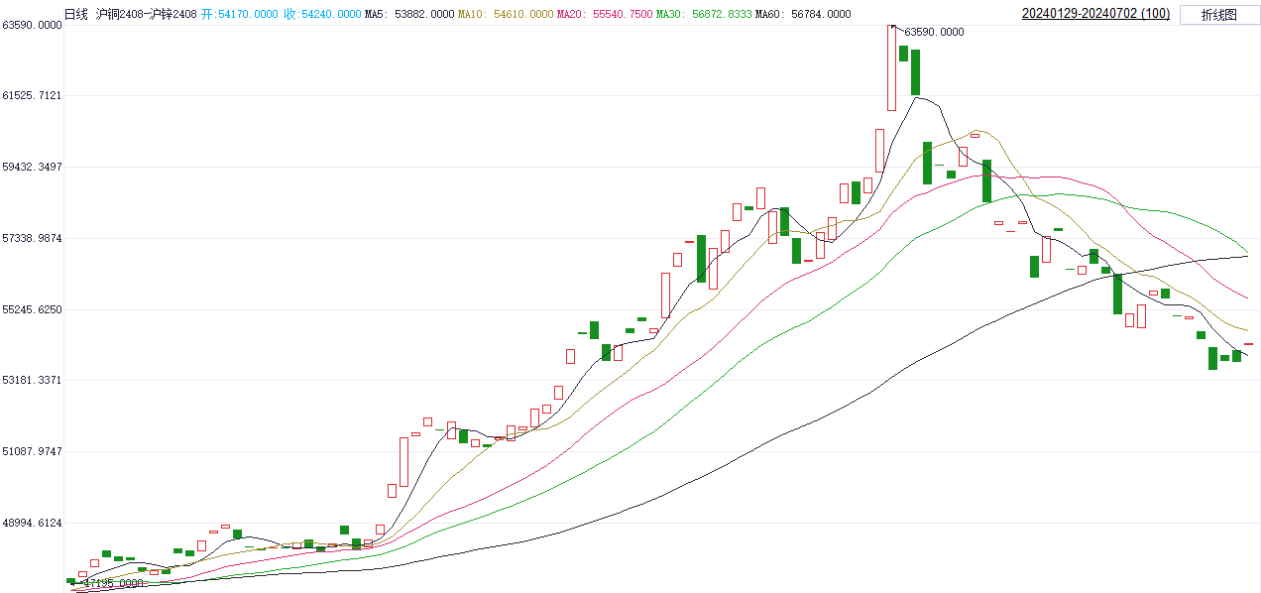This screenshot has height=593, width=1261.
Task: Select the y-axis value 51087.9747
Action: 33,452
